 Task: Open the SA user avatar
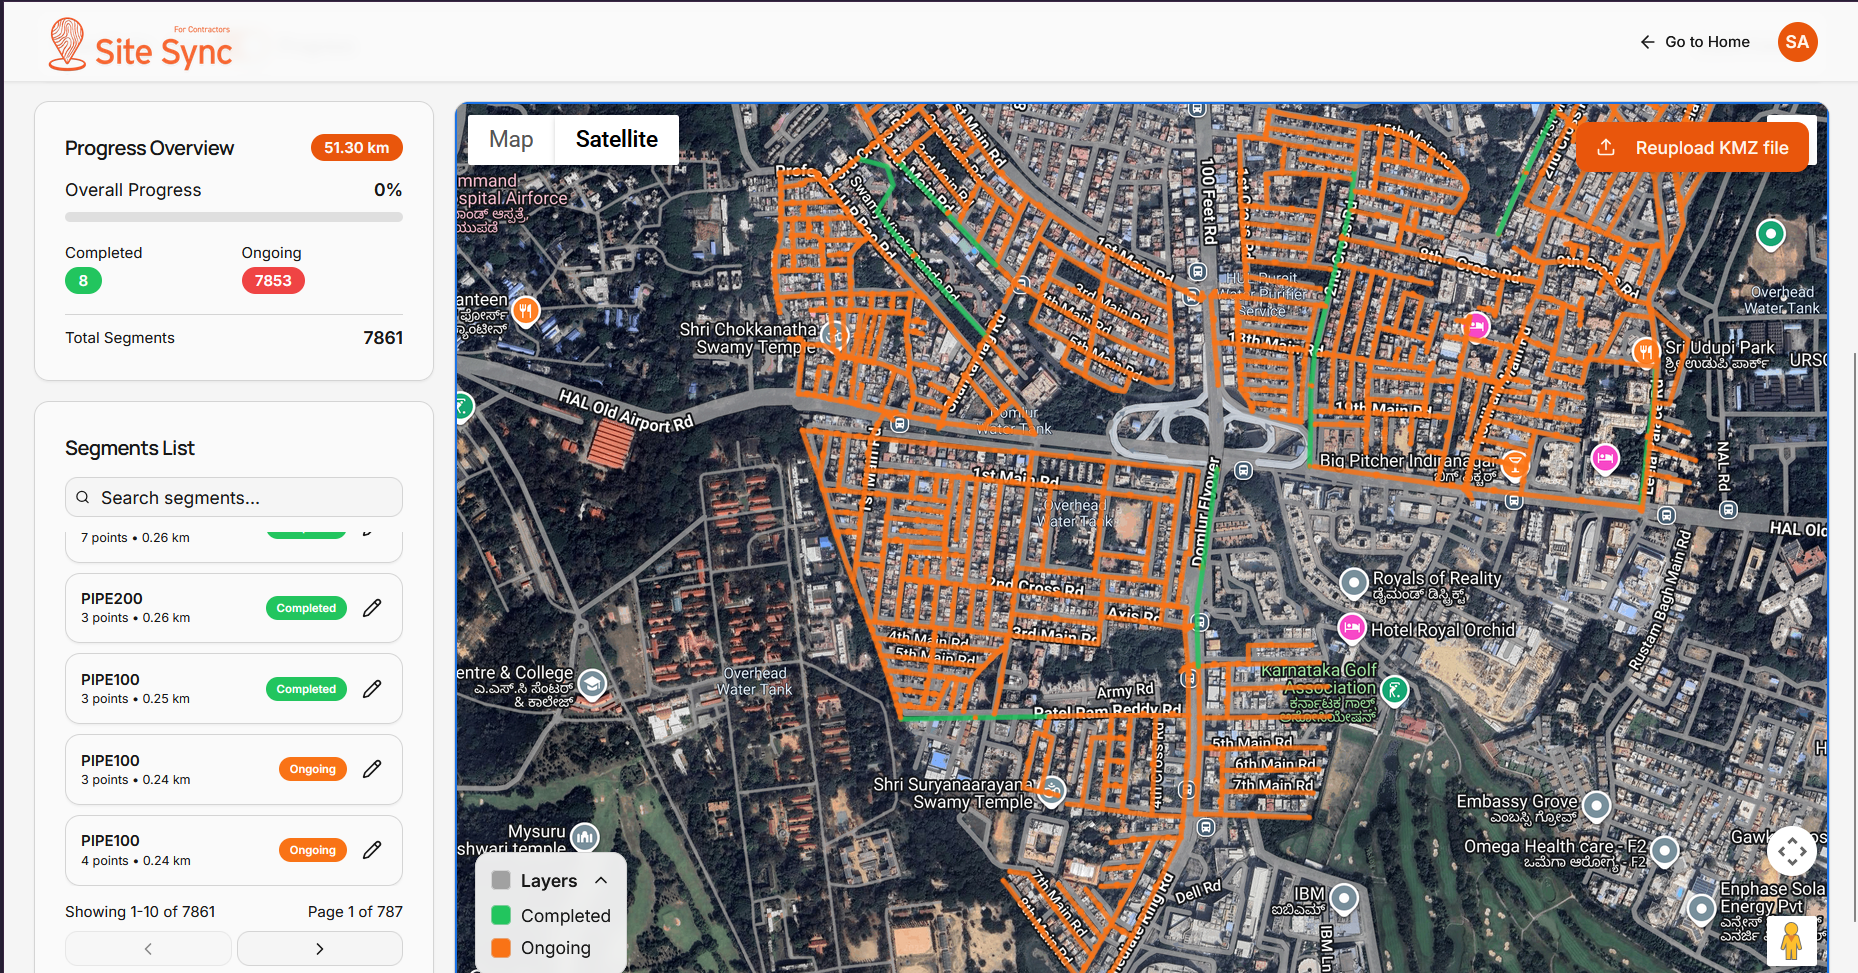(x=1797, y=42)
